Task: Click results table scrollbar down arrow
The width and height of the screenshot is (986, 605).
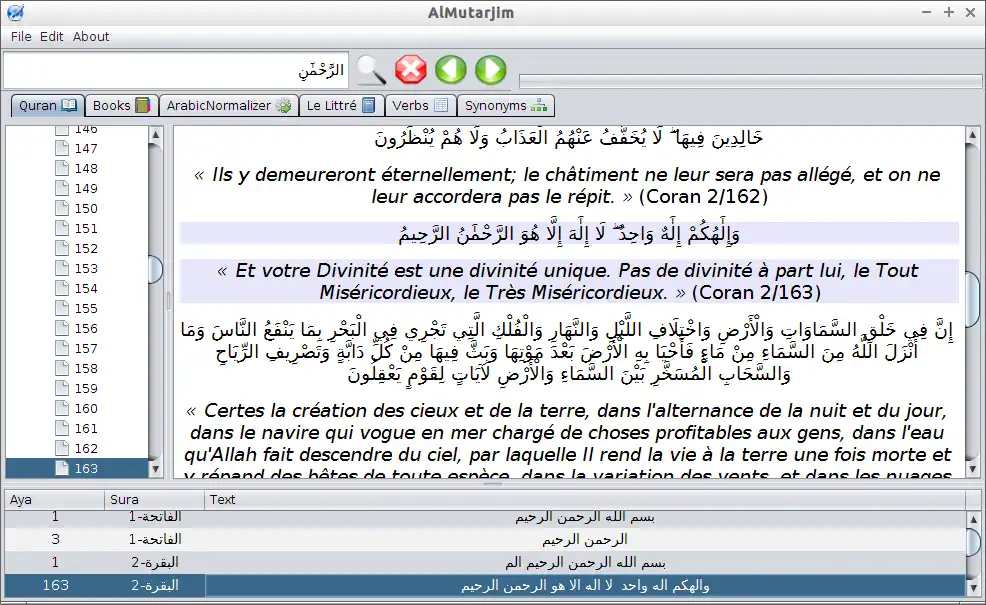Action: 973,589
